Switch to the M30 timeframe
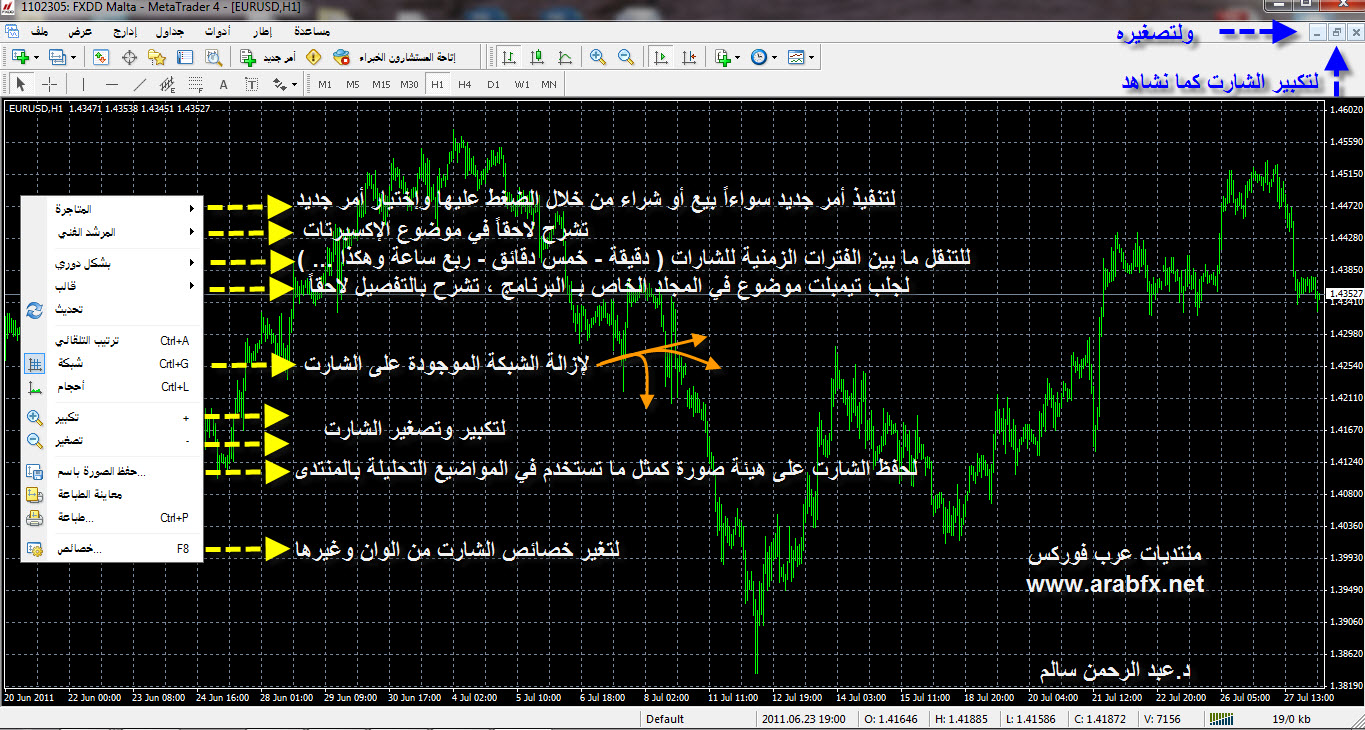Image resolution: width=1365 pixels, height=730 pixels. [x=409, y=84]
